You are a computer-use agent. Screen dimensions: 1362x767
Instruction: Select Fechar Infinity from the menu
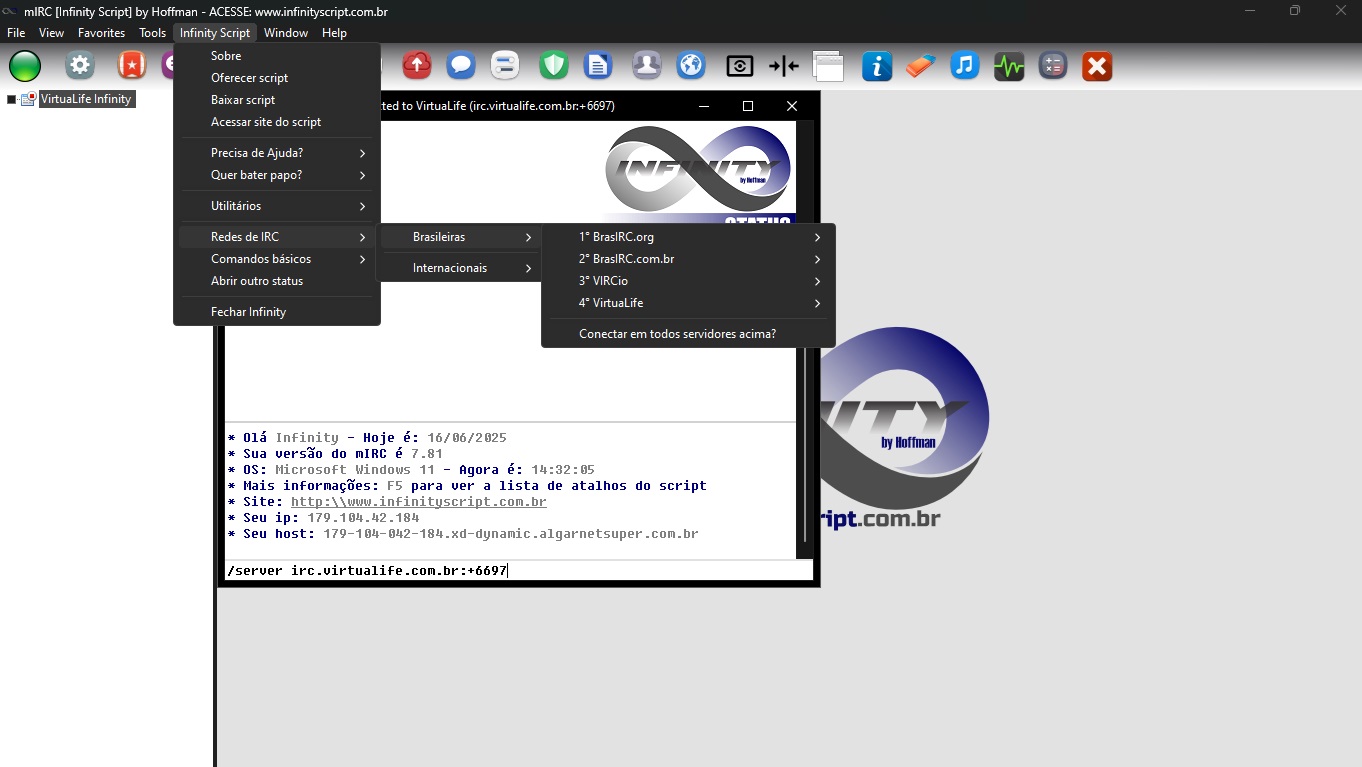point(248,312)
